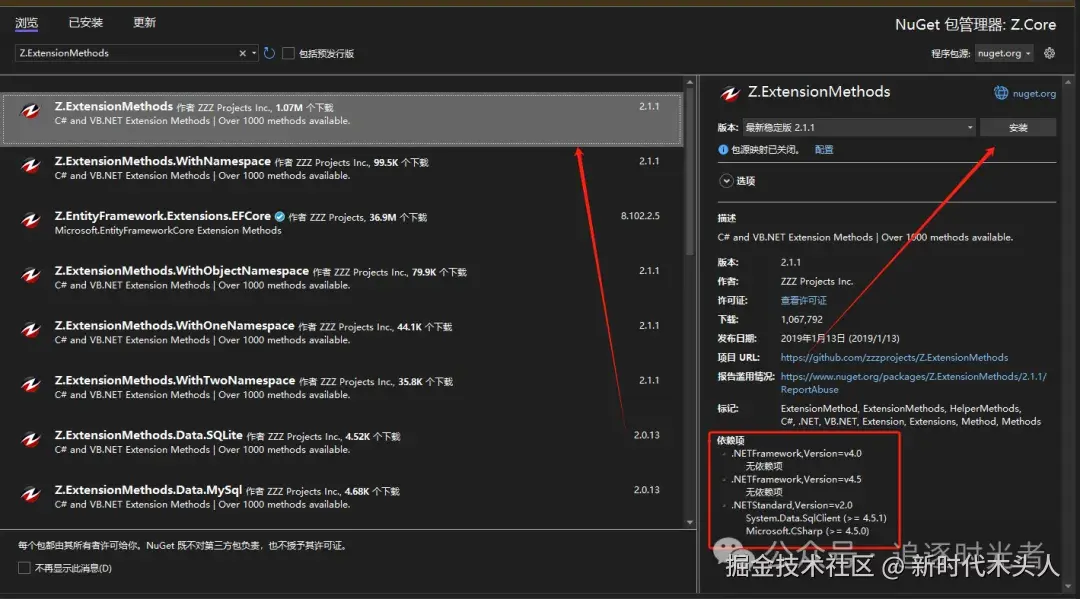Image resolution: width=1080 pixels, height=599 pixels.
Task: Collapse the .NETFramework,Version=v4.5 dependency node
Action: pos(723,479)
